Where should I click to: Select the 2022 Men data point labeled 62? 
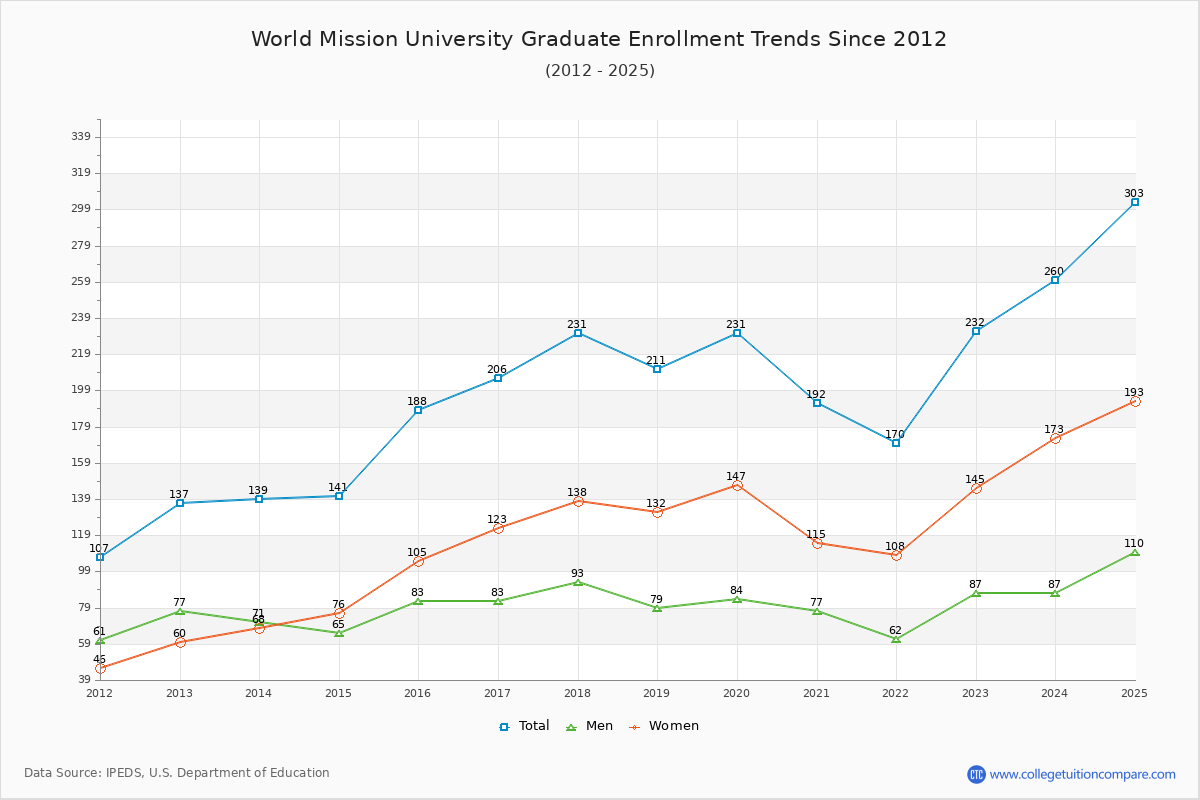[896, 638]
